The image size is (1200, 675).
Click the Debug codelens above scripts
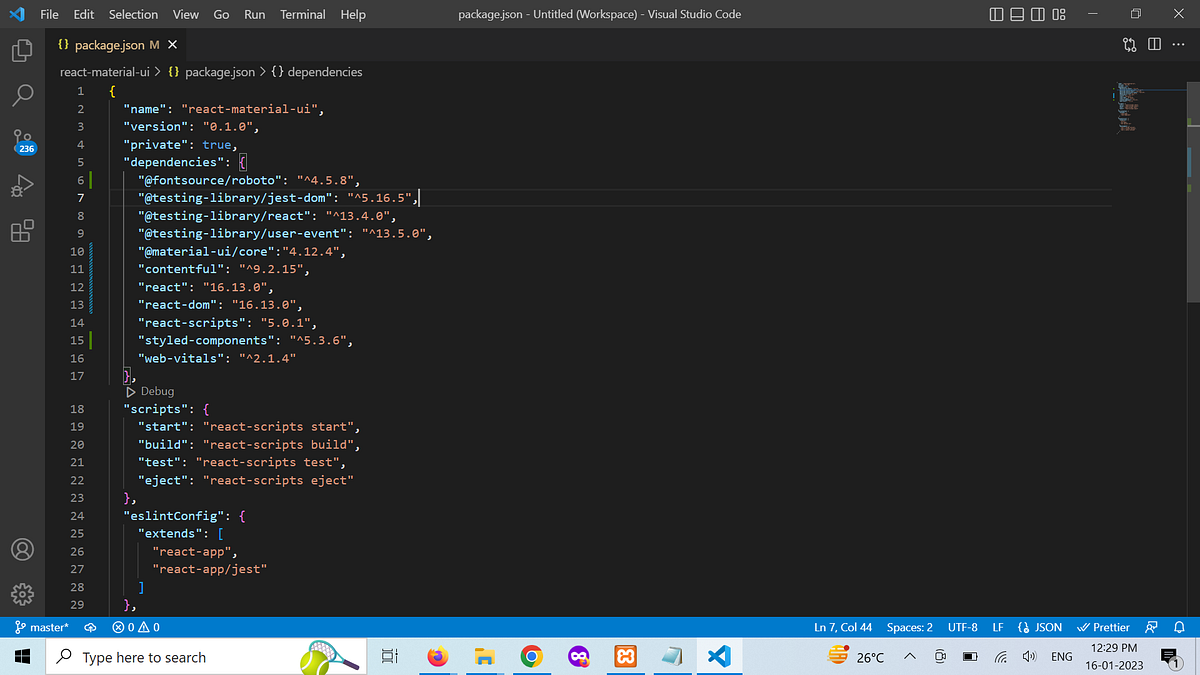150,391
